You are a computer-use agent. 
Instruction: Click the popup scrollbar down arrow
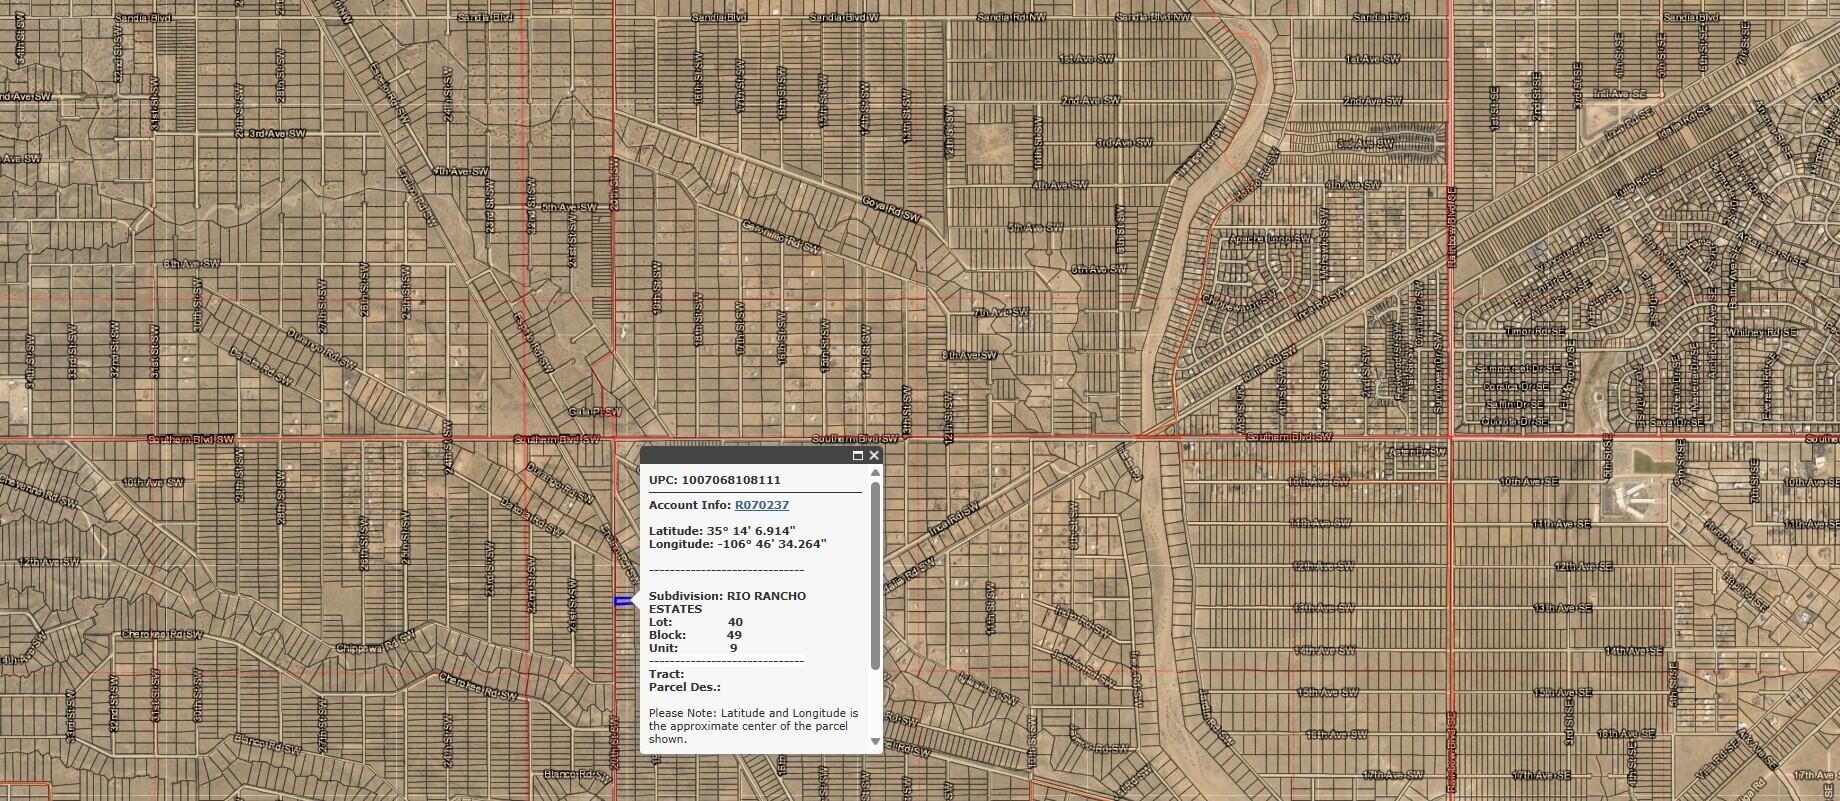point(875,742)
